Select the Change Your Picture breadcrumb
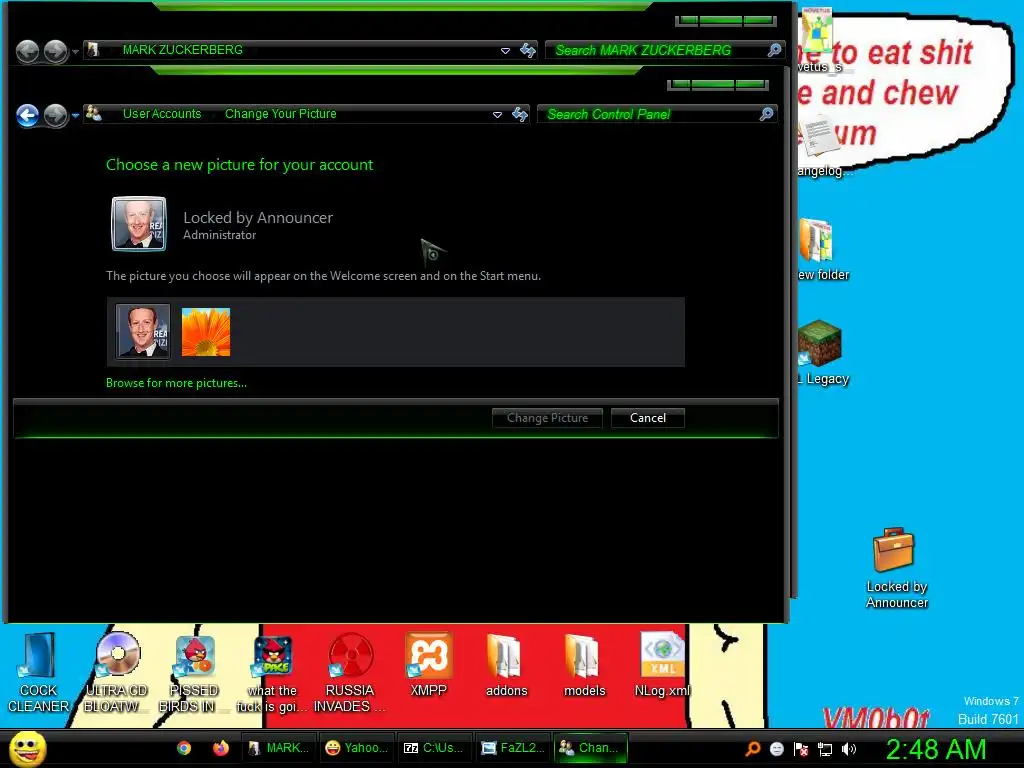The image size is (1024, 768). point(281,114)
